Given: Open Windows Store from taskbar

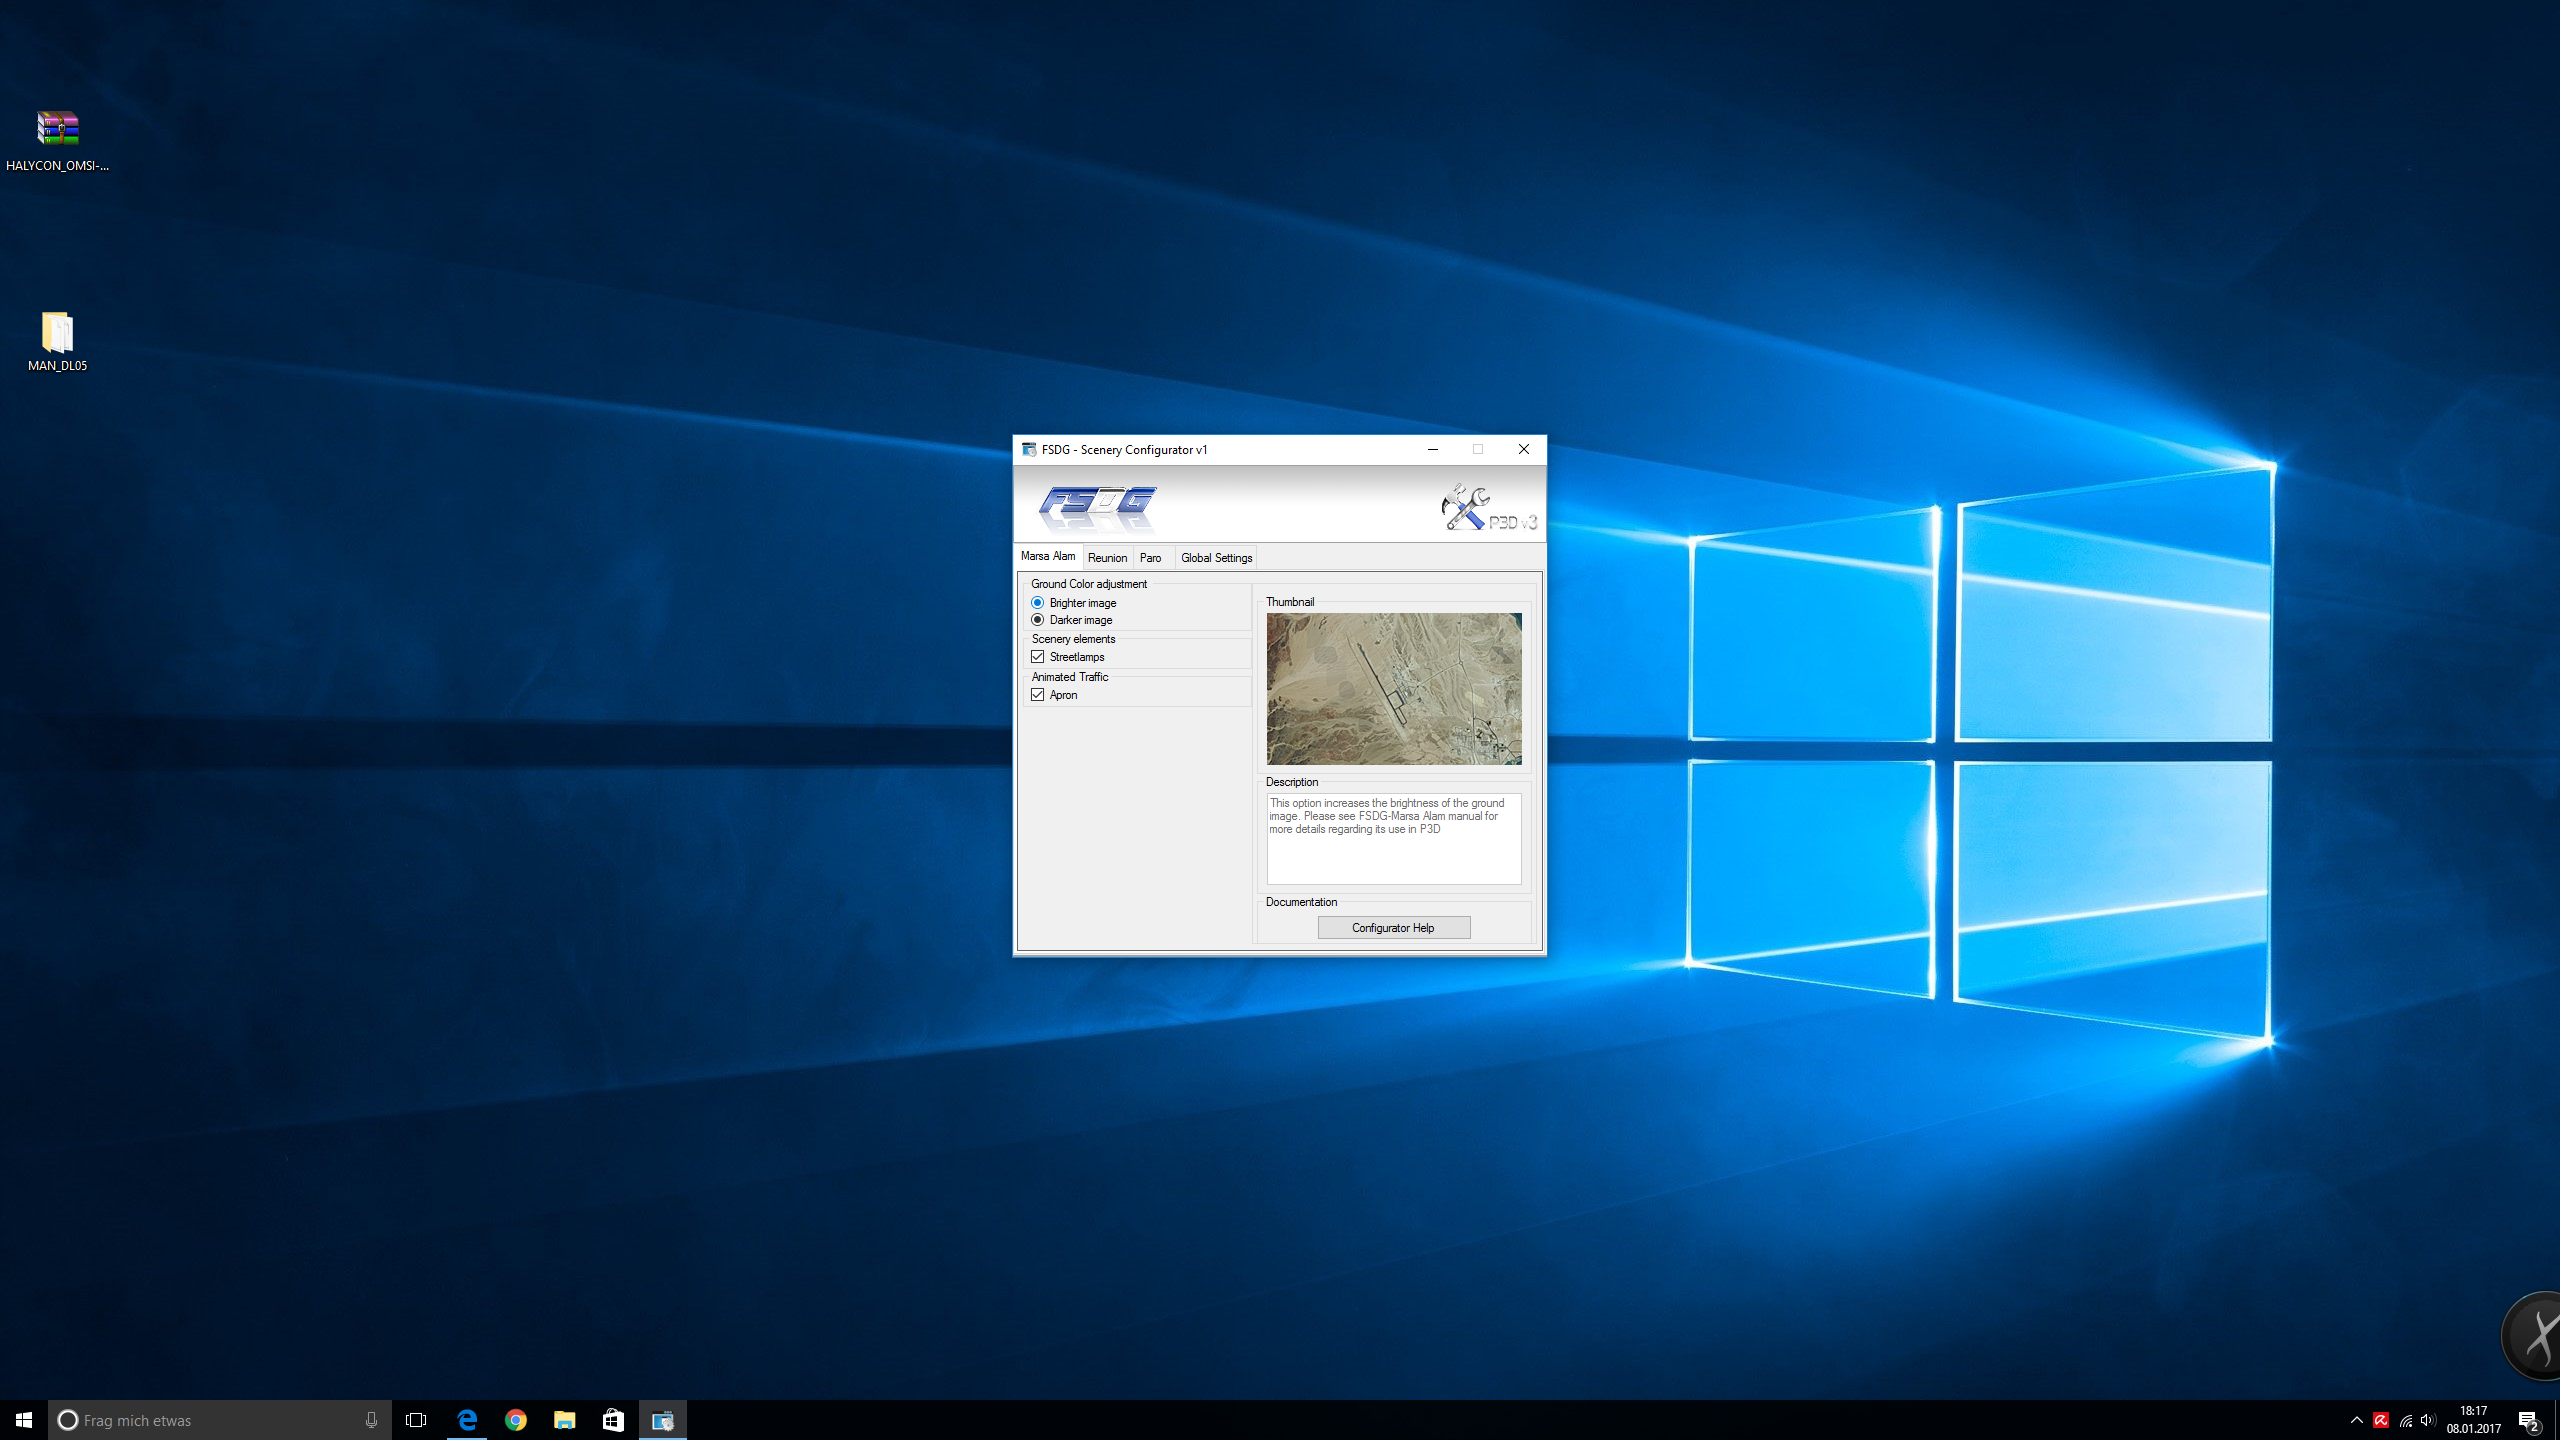Looking at the screenshot, I should [613, 1420].
